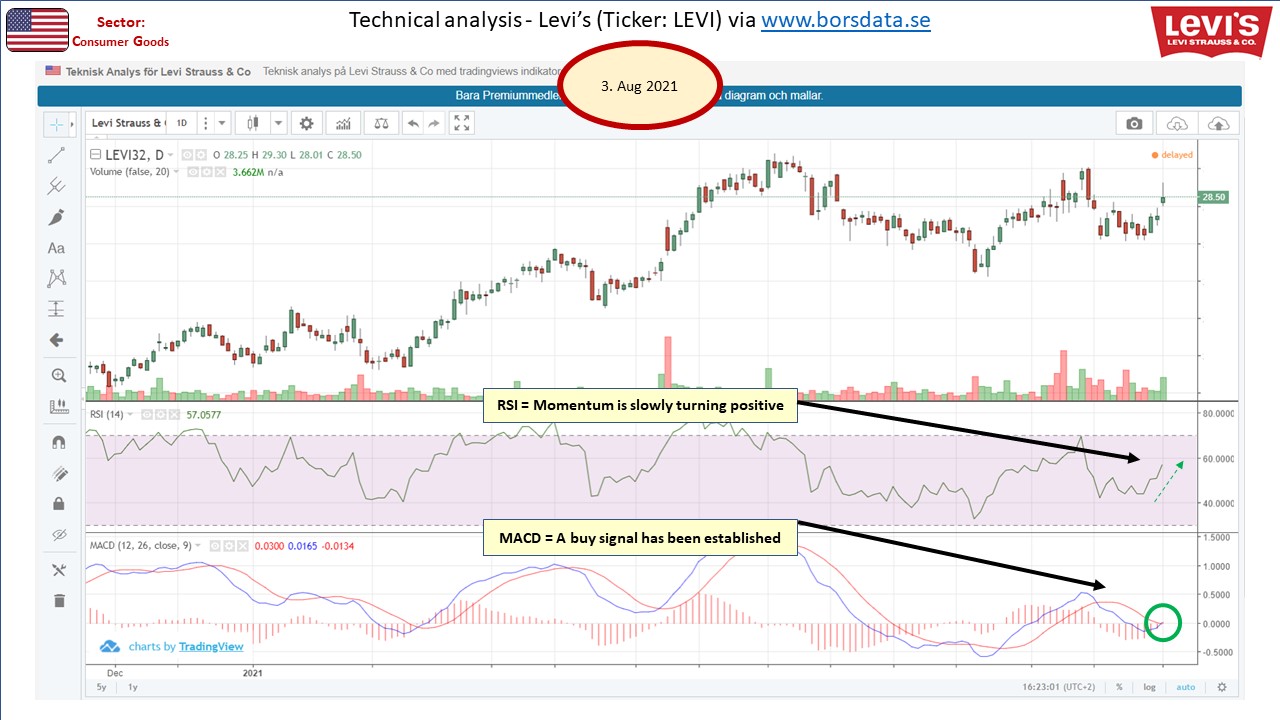The height and width of the screenshot is (720, 1280).
Task: Toggle lock all drawing tools padlock
Action: [x=57, y=503]
